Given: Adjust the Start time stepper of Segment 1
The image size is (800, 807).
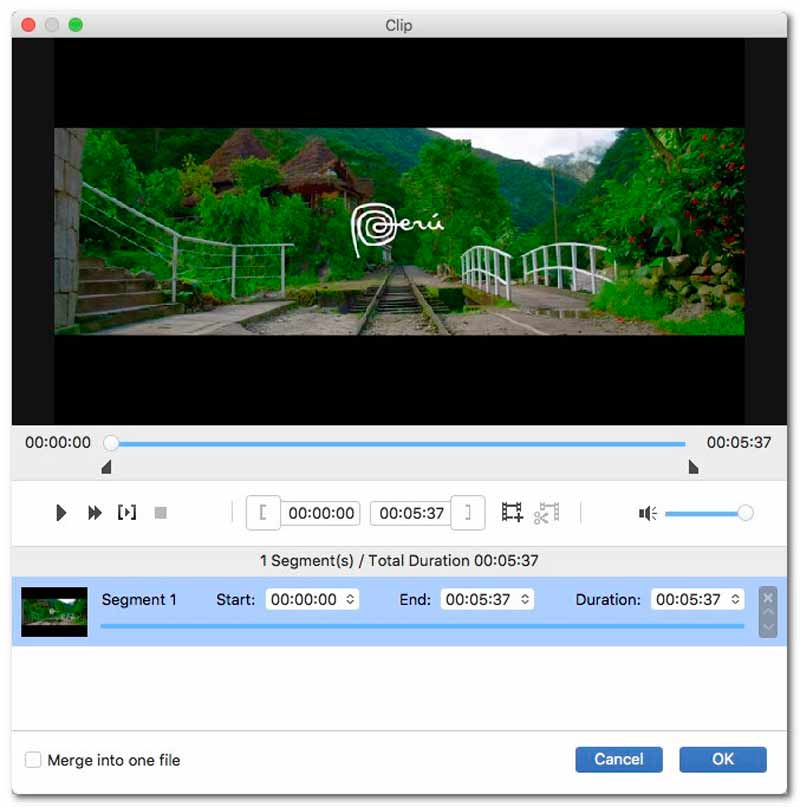Looking at the screenshot, I should point(350,600).
